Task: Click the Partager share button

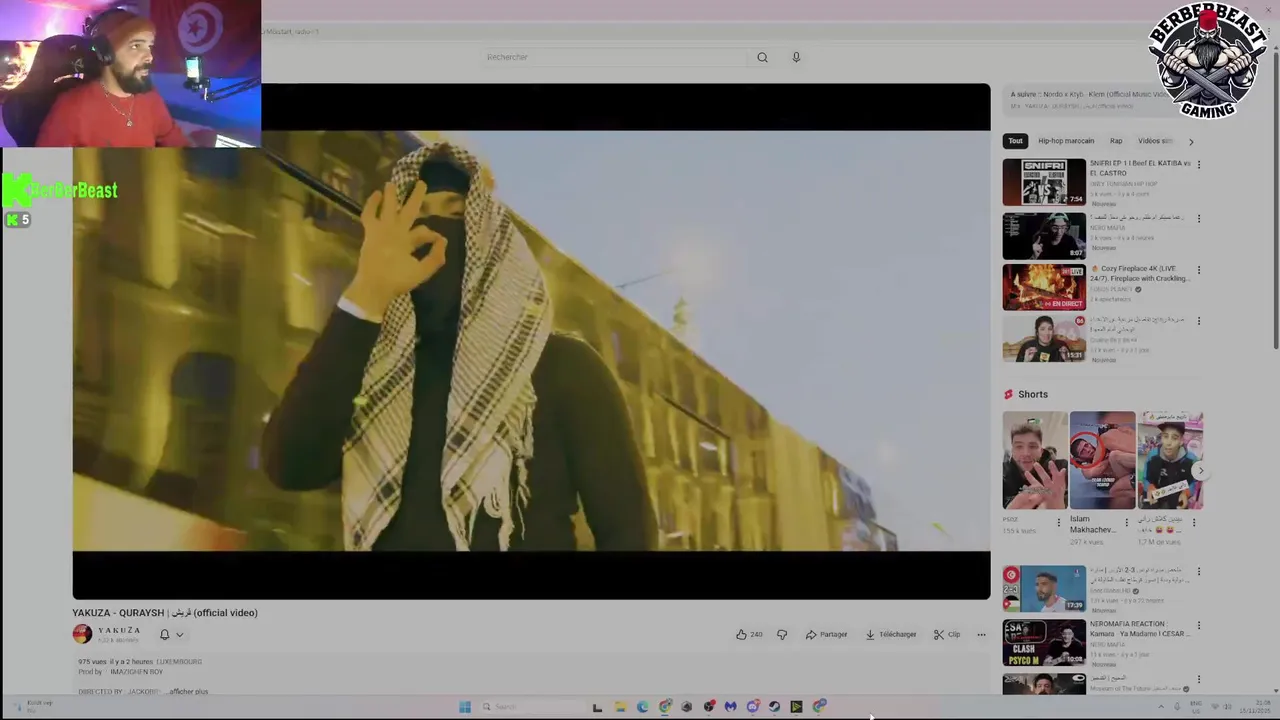Action: pos(826,634)
